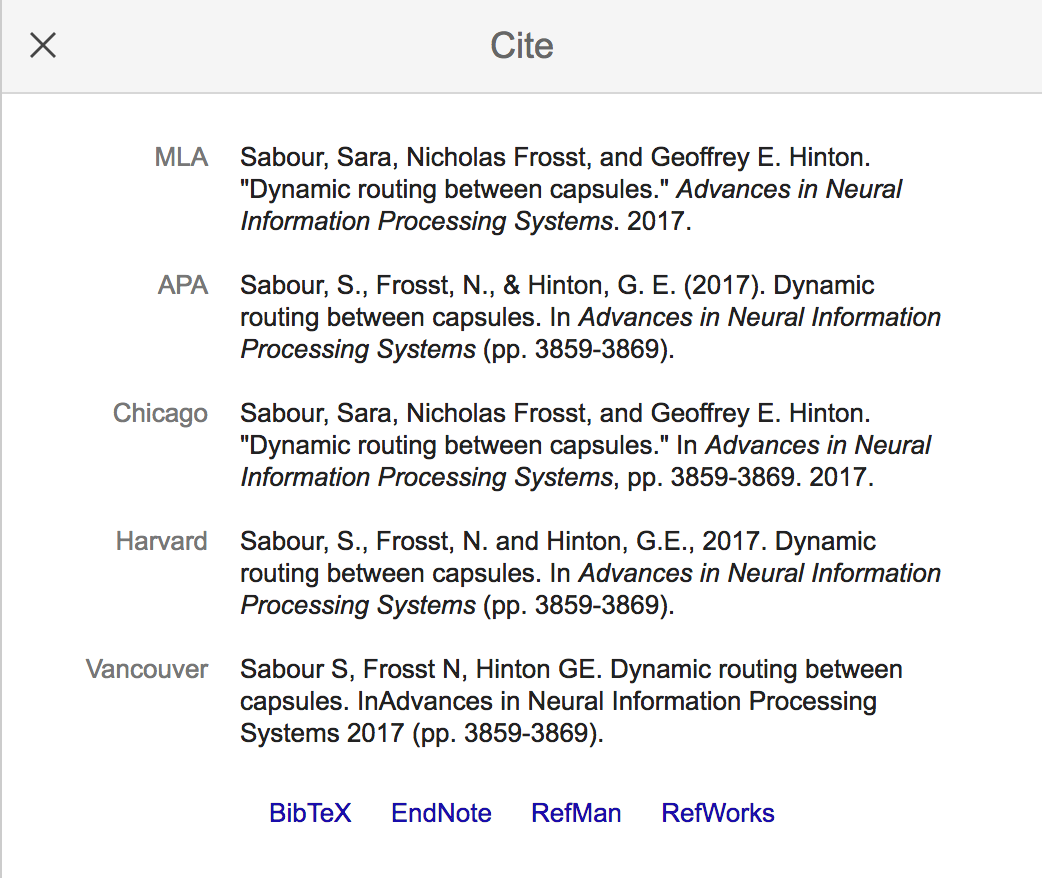The image size is (1042, 878).
Task: Click the Harvard style label
Action: (x=162, y=541)
